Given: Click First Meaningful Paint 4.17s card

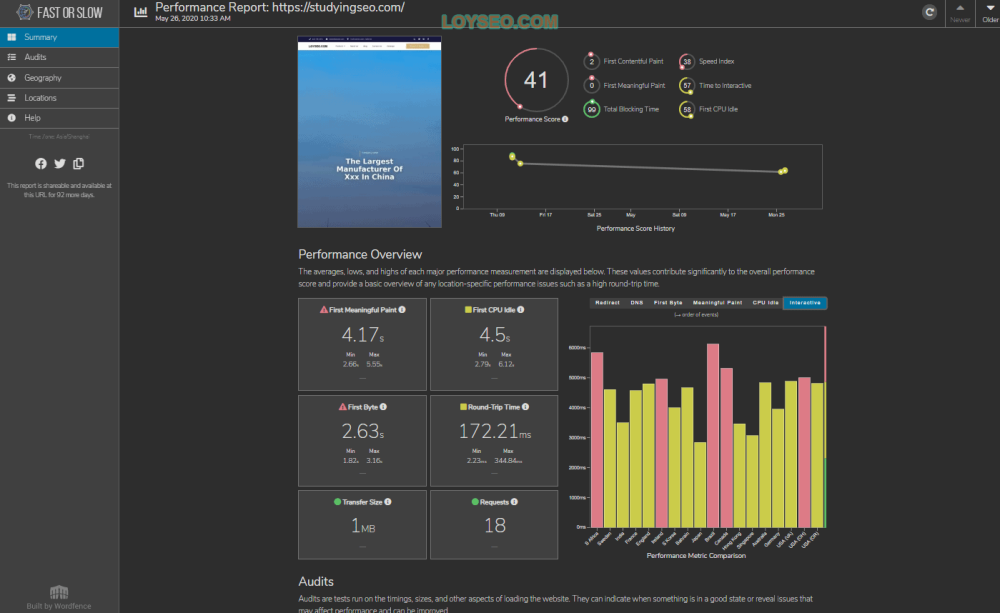Looking at the screenshot, I should [x=362, y=344].
